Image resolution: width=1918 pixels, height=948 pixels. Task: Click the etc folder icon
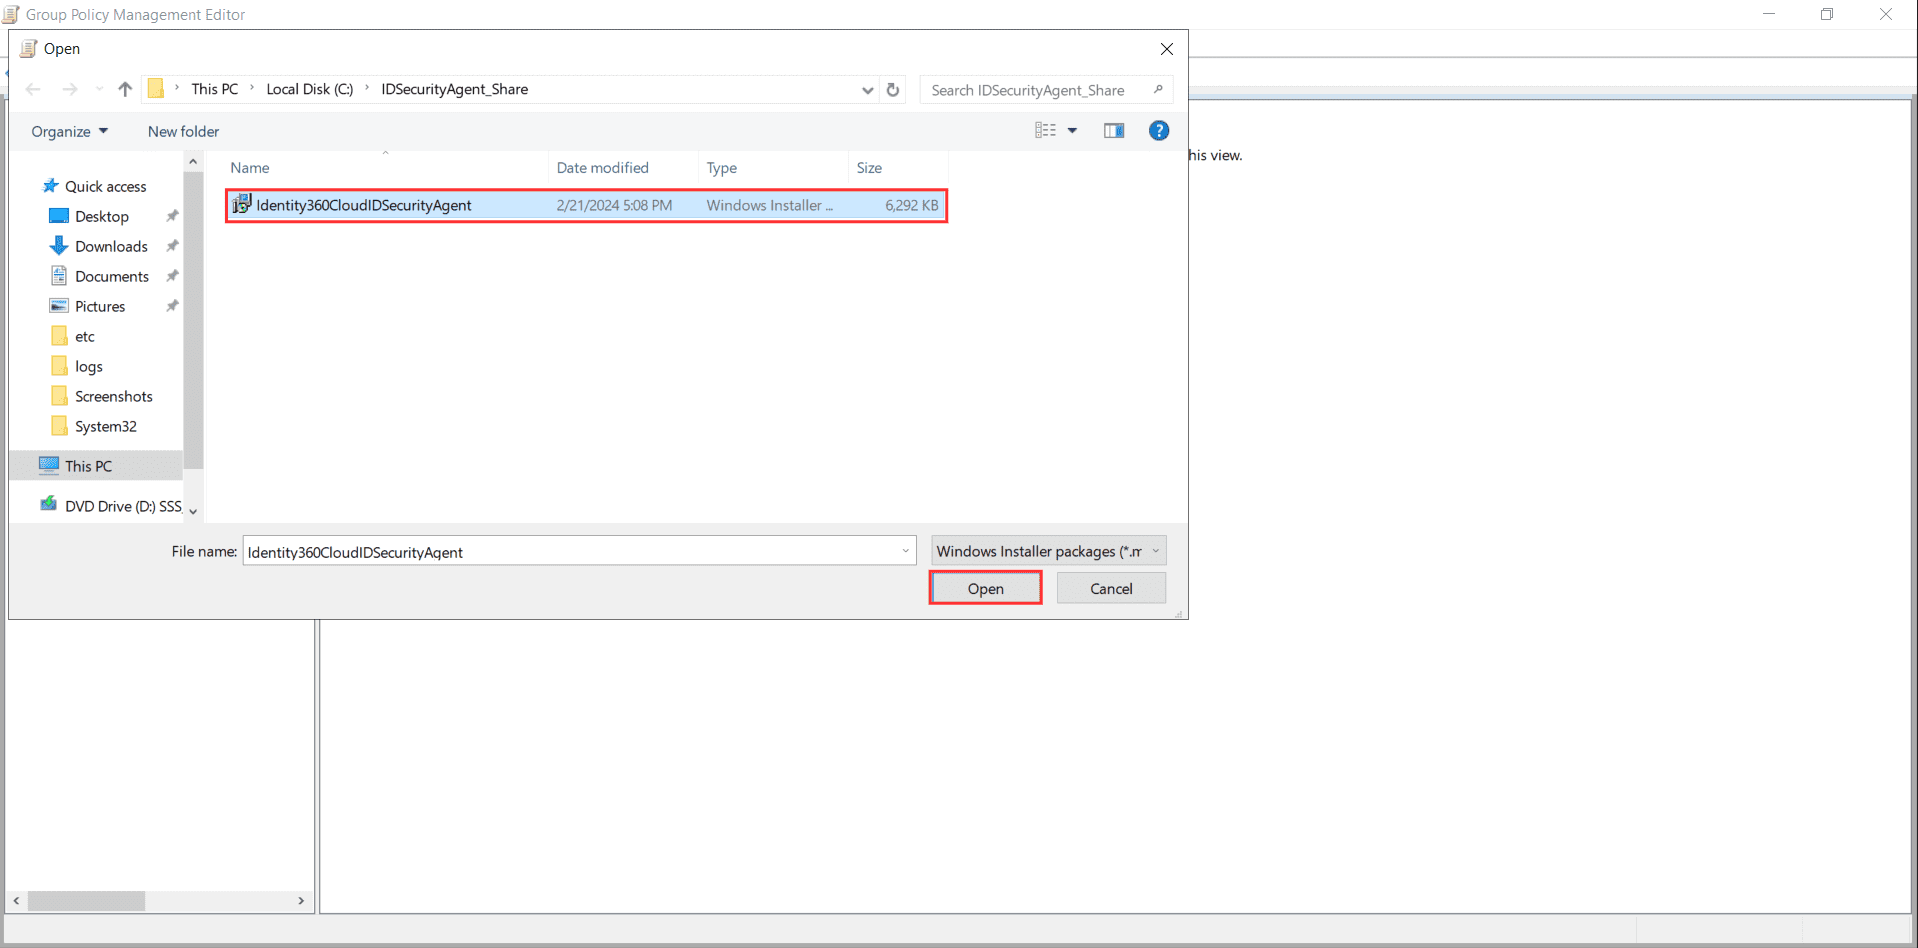coord(59,336)
